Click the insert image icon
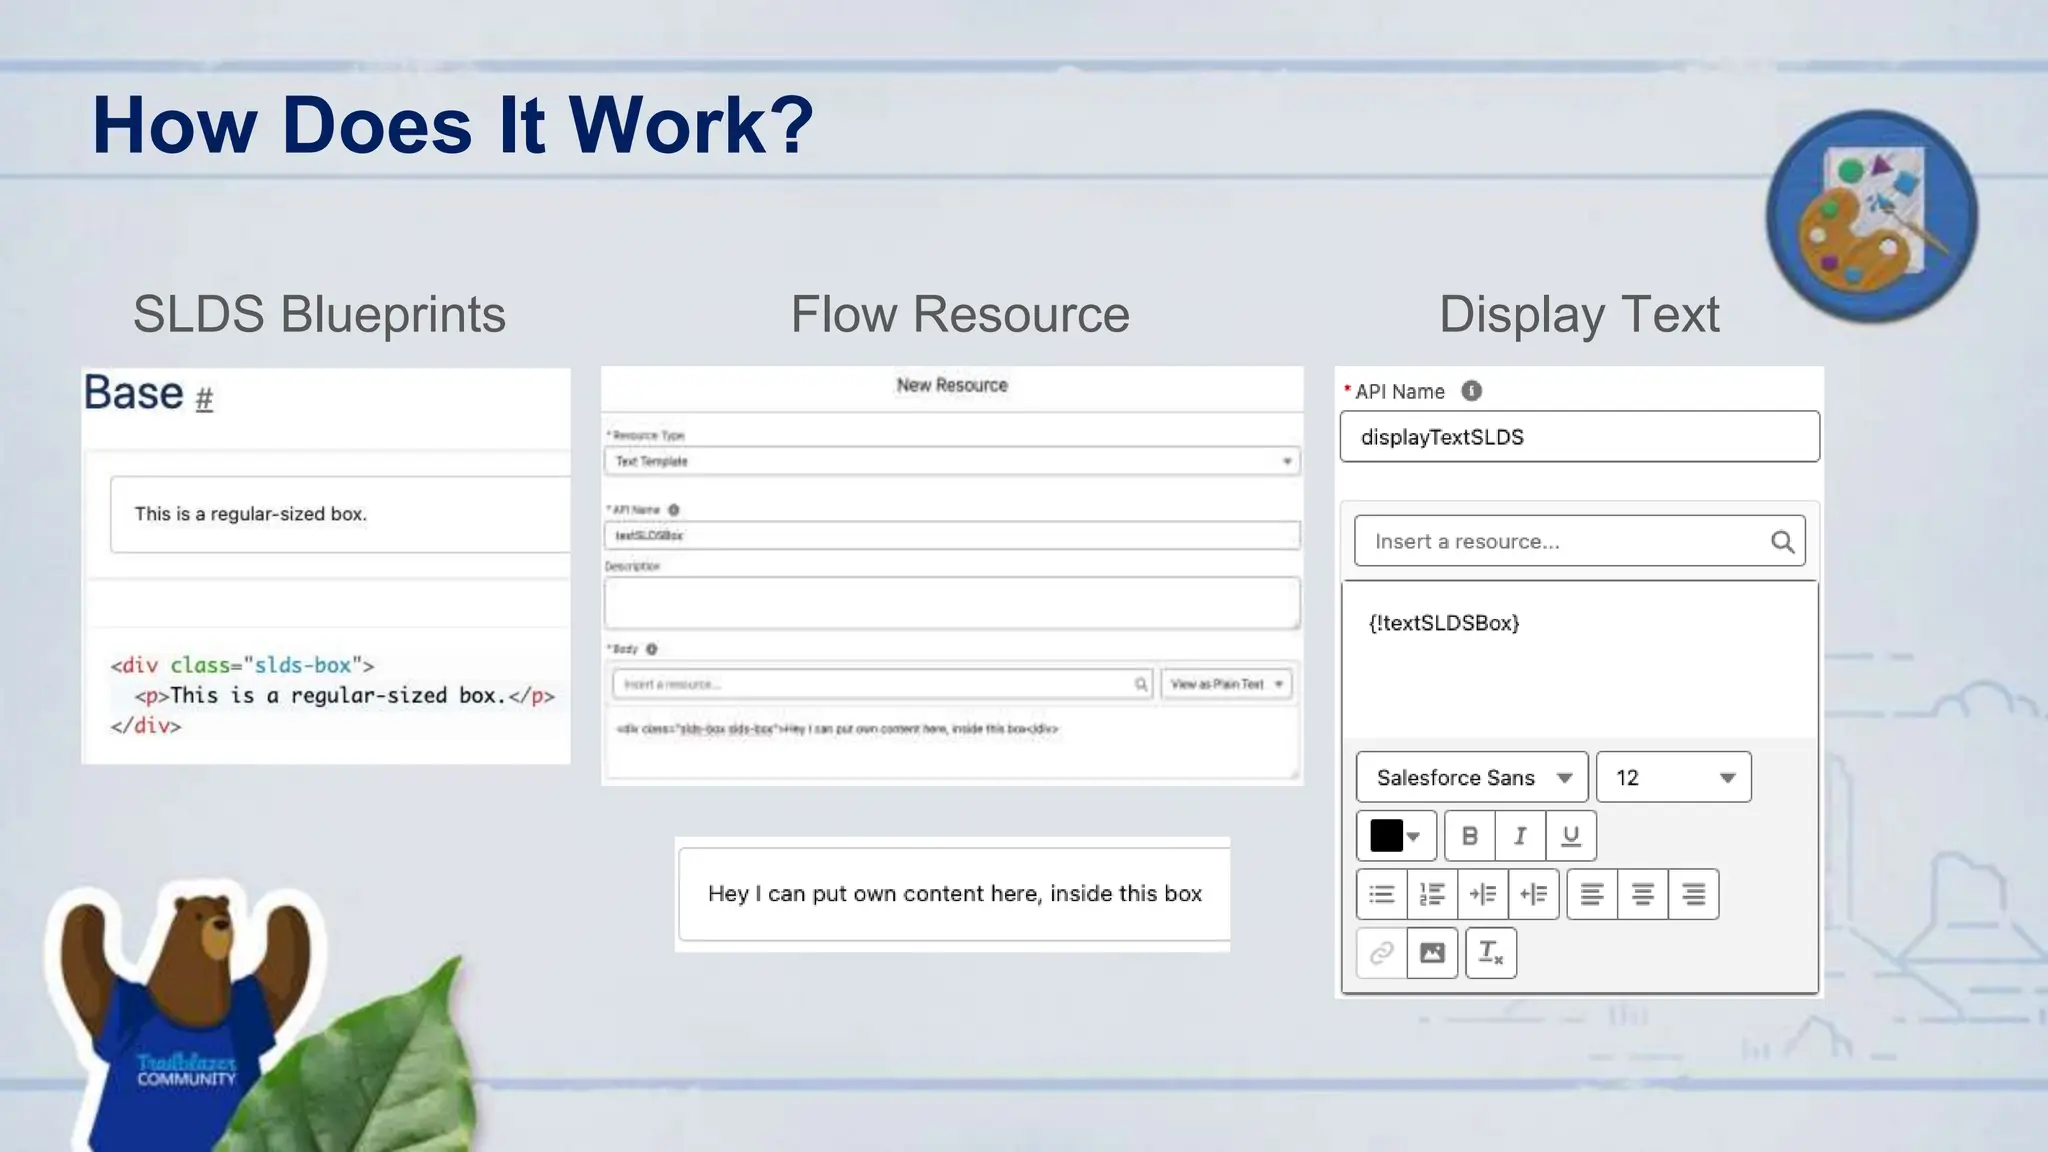 [1432, 953]
